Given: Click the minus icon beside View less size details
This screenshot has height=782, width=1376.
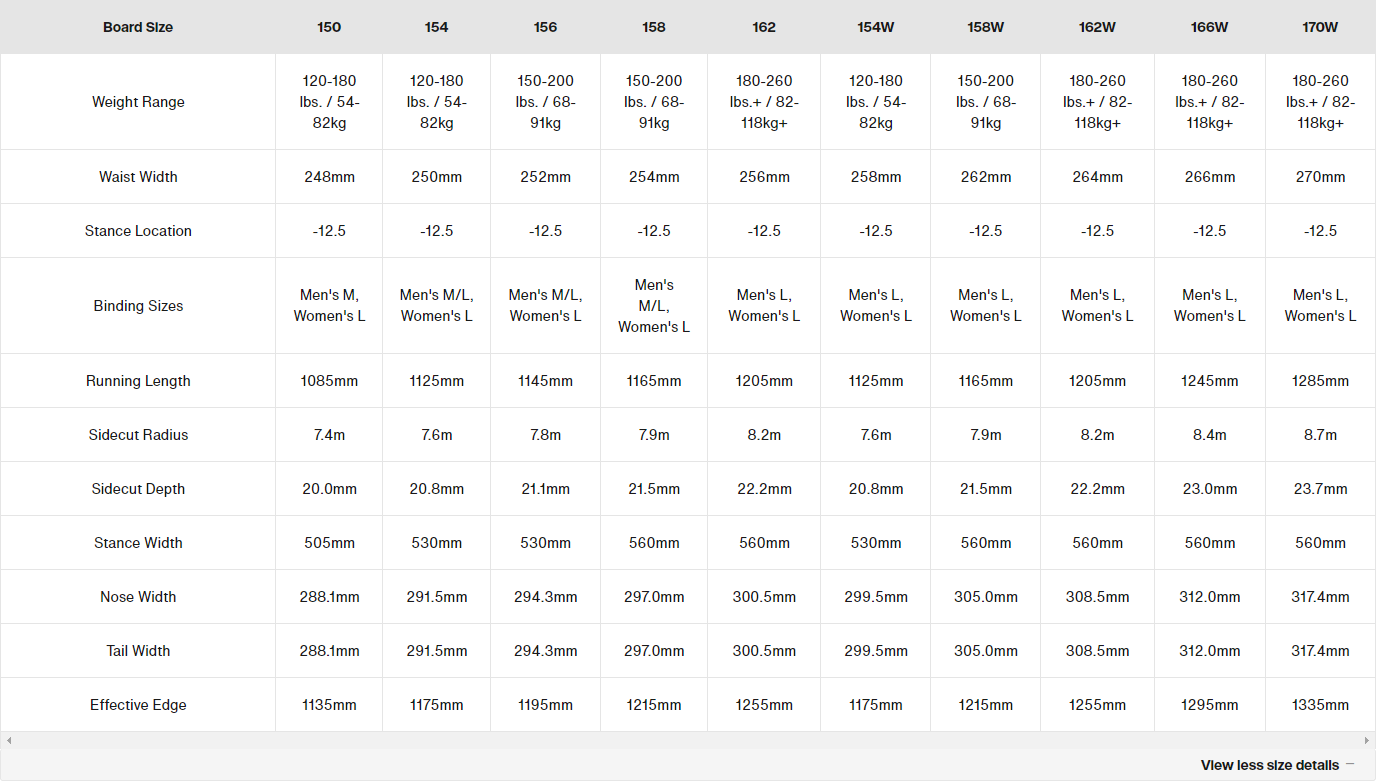Looking at the screenshot, I should 1350,765.
